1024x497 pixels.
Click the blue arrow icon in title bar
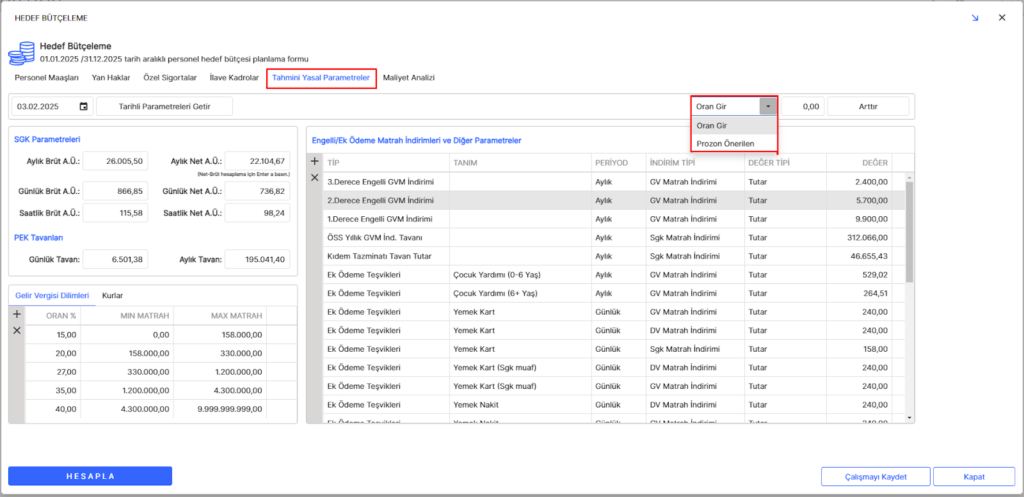(975, 18)
